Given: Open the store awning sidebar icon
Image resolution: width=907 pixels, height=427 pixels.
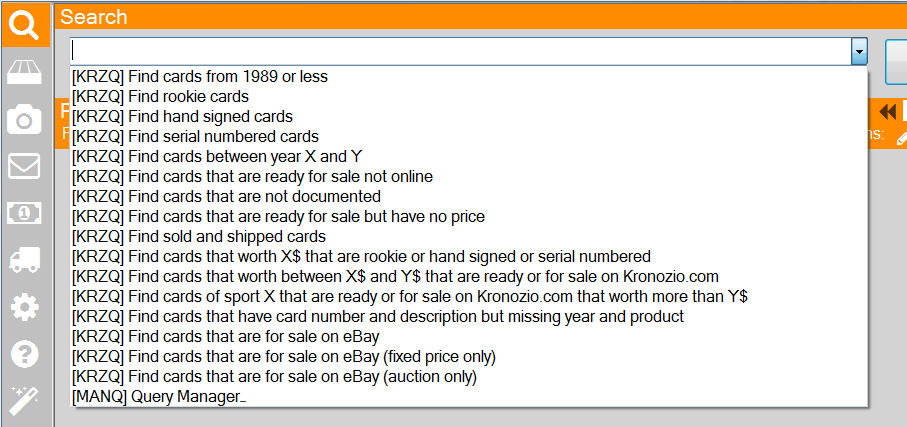Looking at the screenshot, I should pos(24,72).
